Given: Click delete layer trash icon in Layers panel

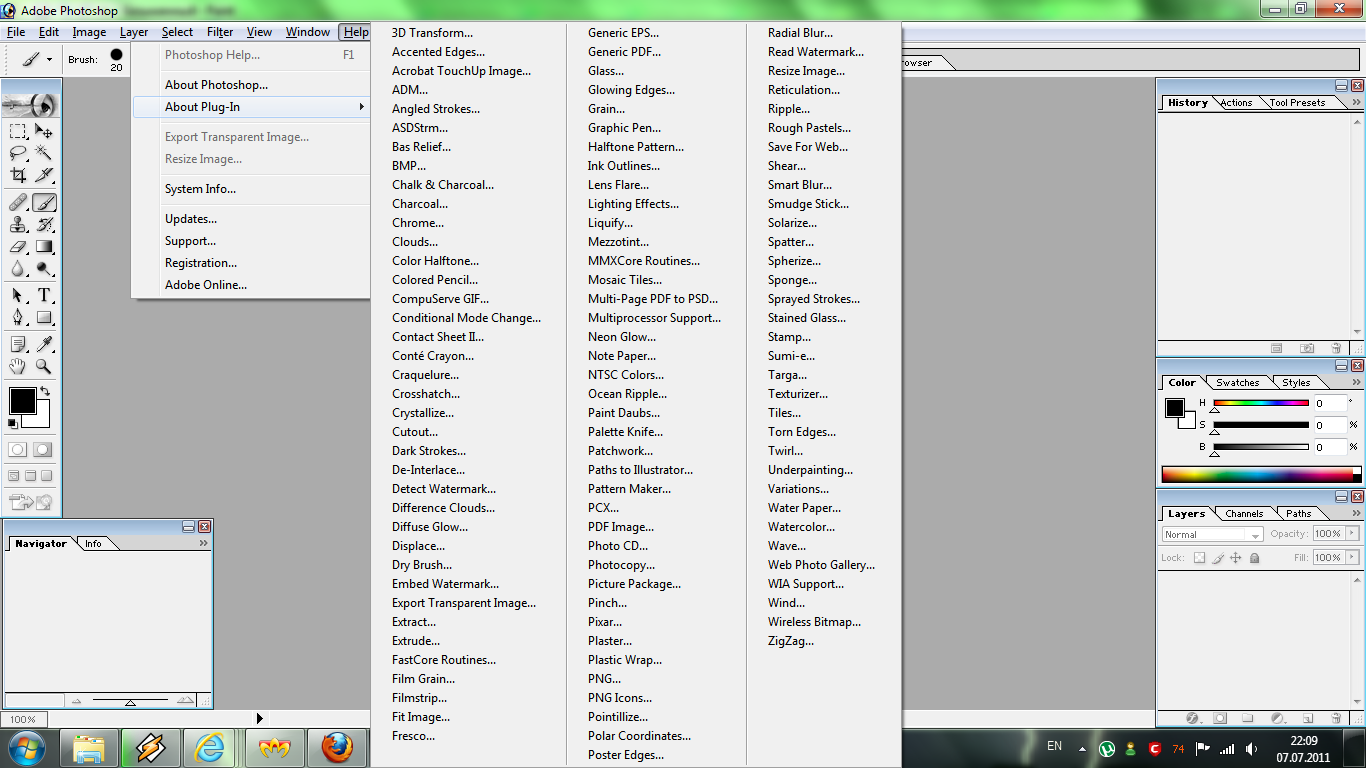Looking at the screenshot, I should 1336,718.
